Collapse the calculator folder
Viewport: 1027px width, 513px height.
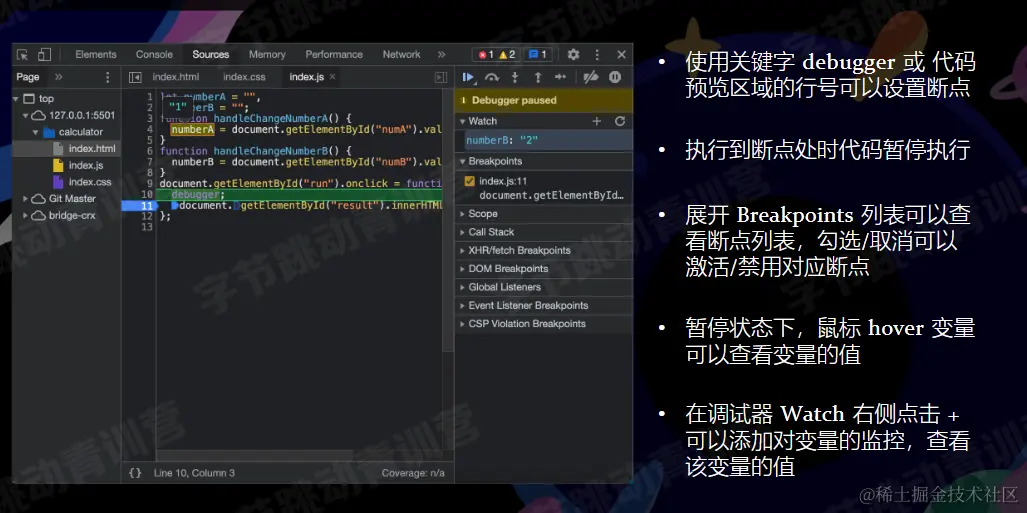pyautogui.click(x=35, y=132)
